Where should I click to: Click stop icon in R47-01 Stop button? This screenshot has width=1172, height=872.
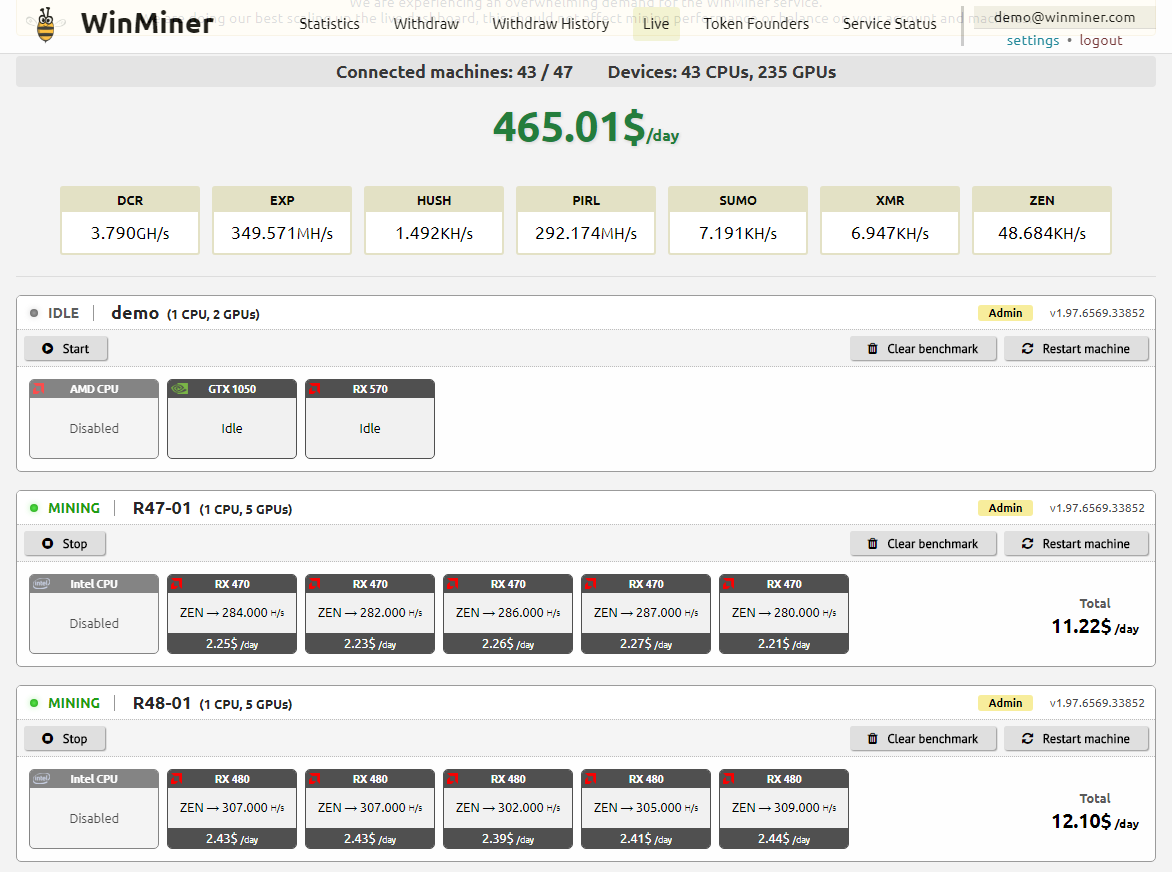click(x=48, y=544)
